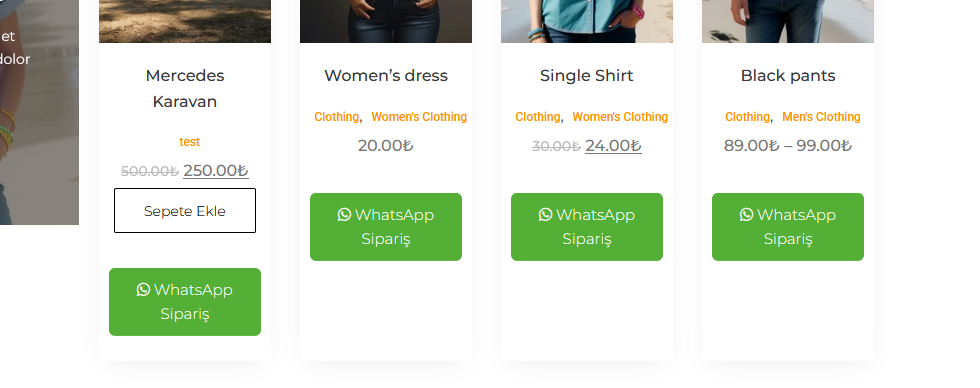Click the Mercedes Karavan product image

tap(185, 21)
